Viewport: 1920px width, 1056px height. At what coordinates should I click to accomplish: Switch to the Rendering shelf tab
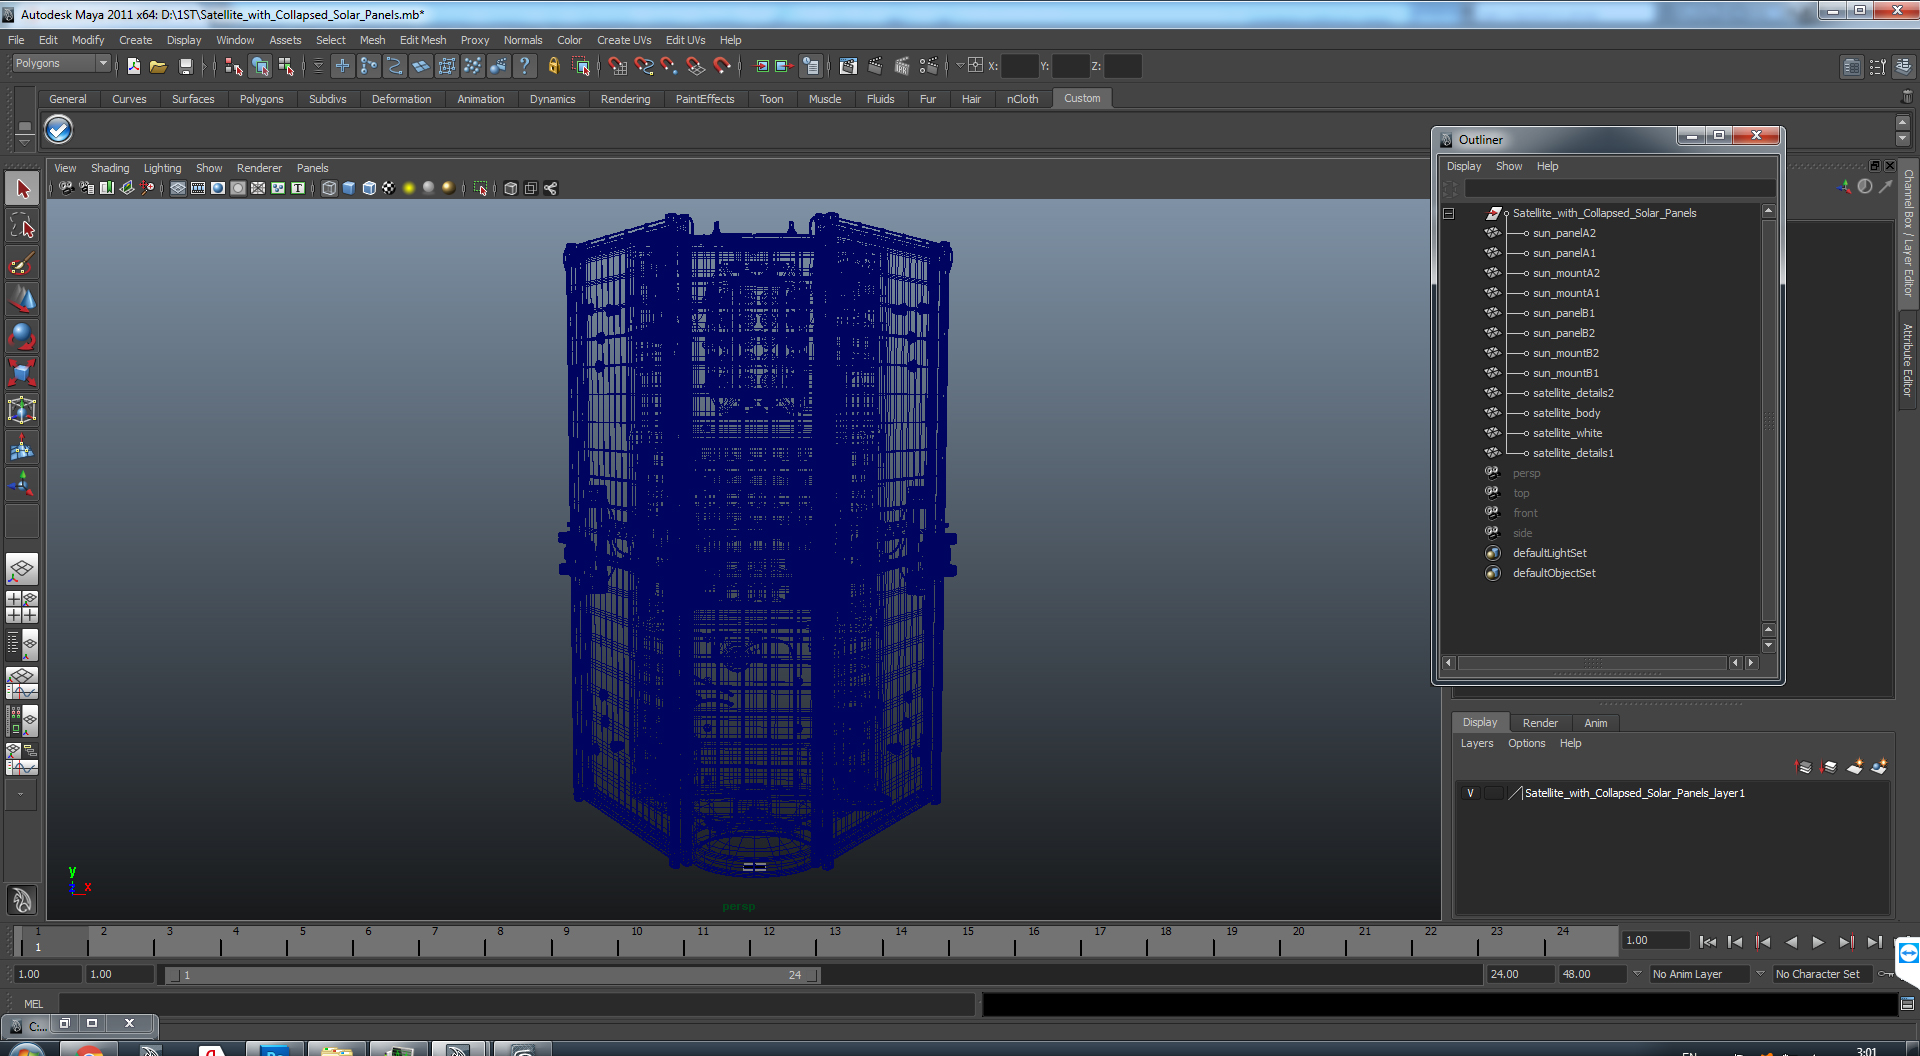pos(625,99)
